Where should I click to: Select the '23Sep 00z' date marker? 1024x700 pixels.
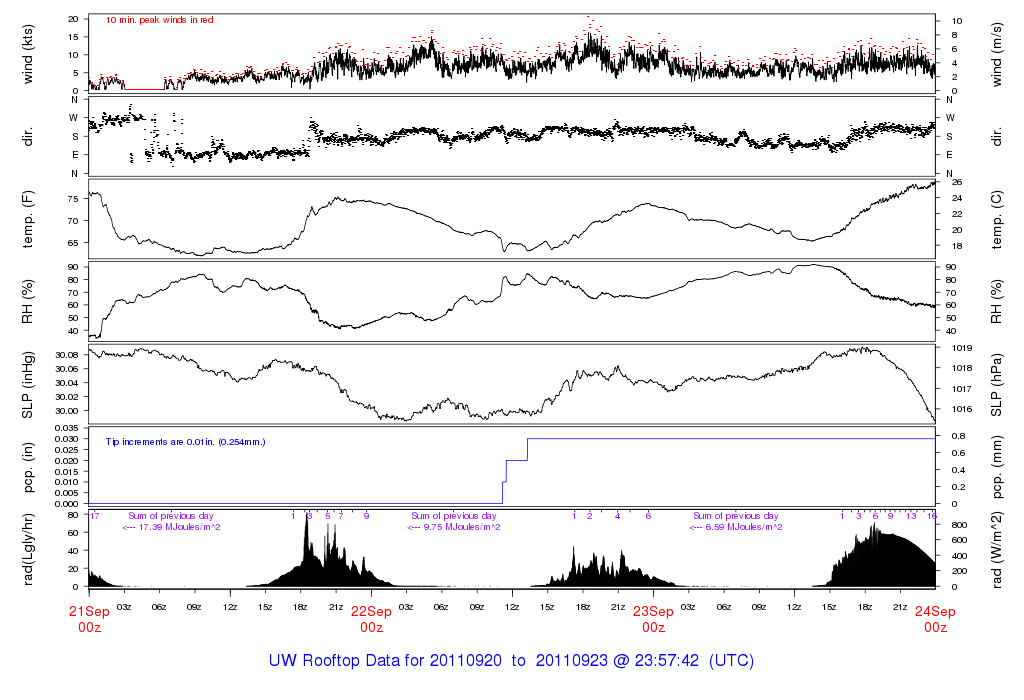(653, 619)
